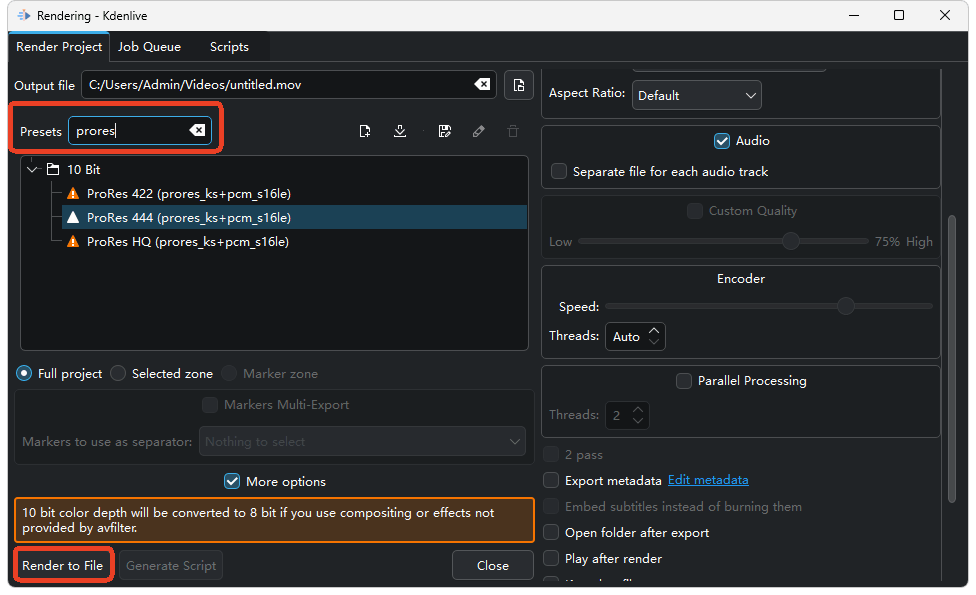Screen dimensions: 976x595
Task: Uncheck More options
Action: (232, 481)
